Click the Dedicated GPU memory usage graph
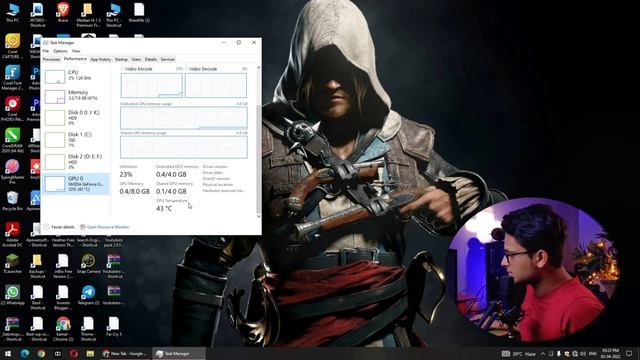640x360 pixels. 184,118
